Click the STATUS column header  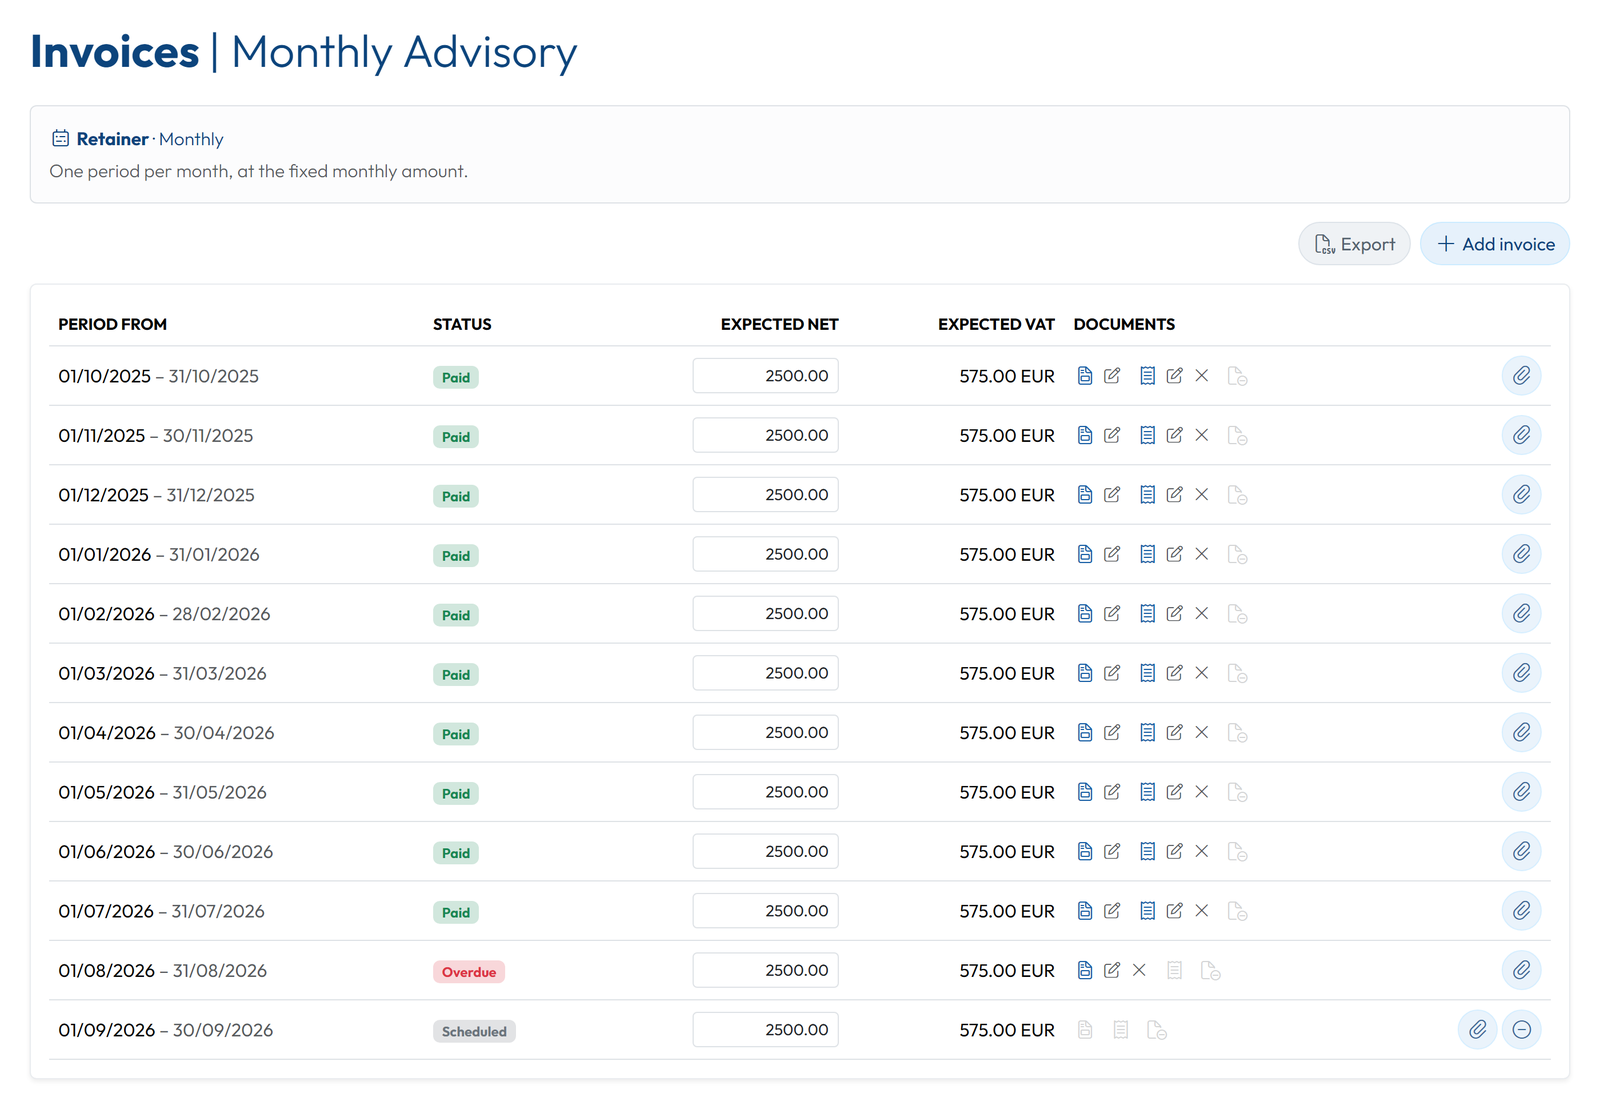tap(462, 324)
